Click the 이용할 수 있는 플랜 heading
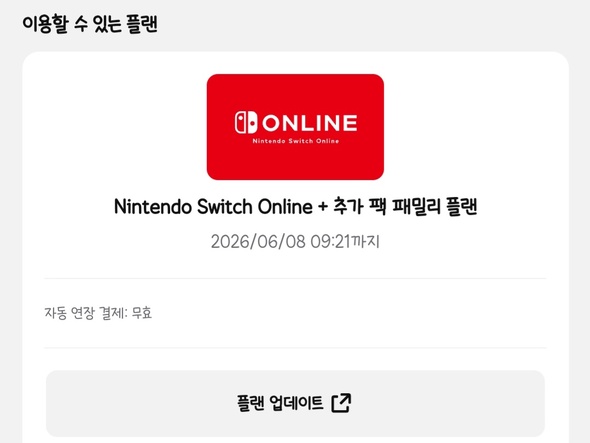 click(x=90, y=24)
